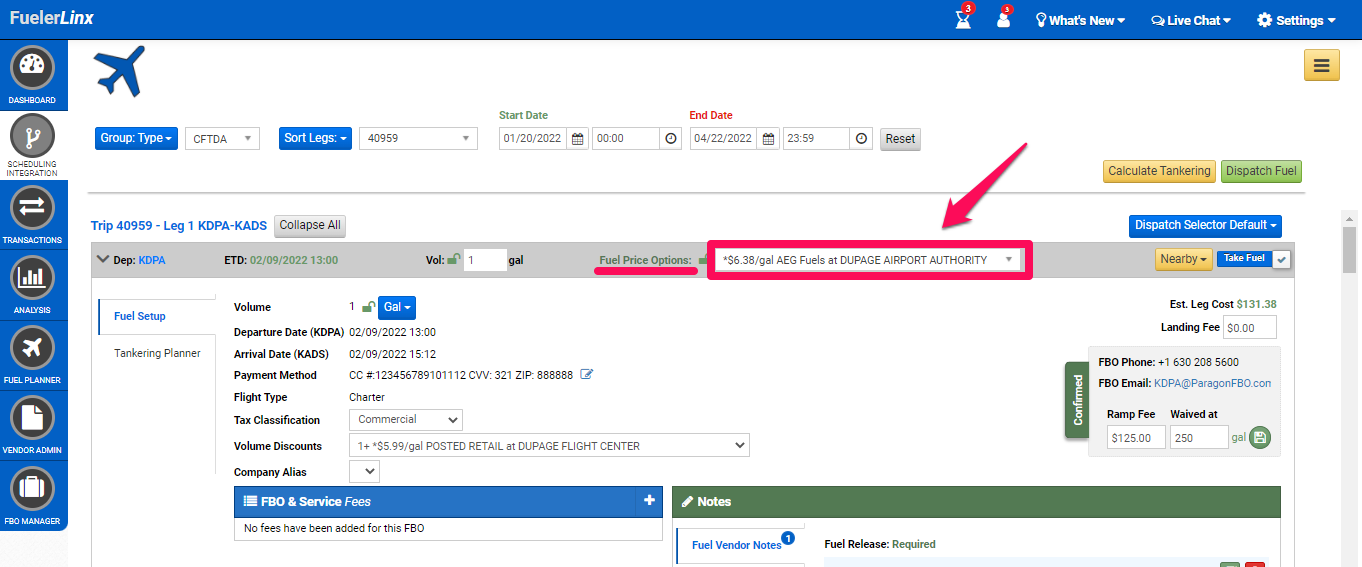Click the Reset button
Image resolution: width=1362 pixels, height=567 pixels.
(x=900, y=139)
